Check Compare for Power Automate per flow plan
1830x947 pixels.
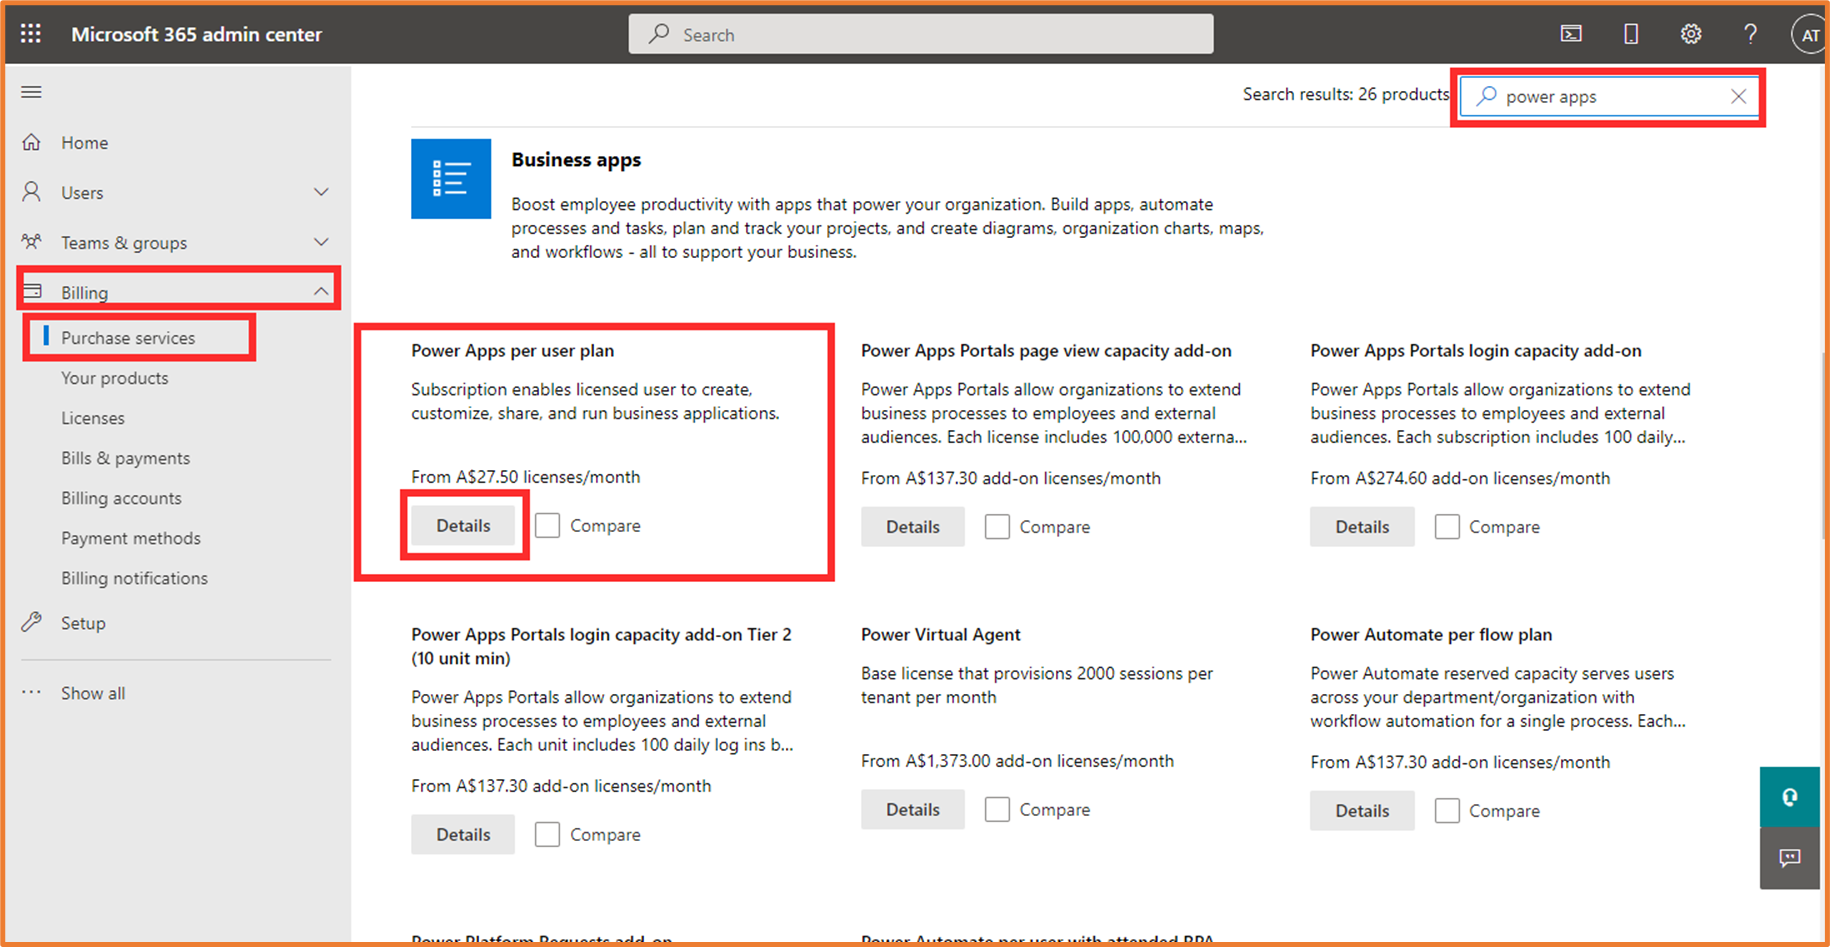coord(1447,810)
